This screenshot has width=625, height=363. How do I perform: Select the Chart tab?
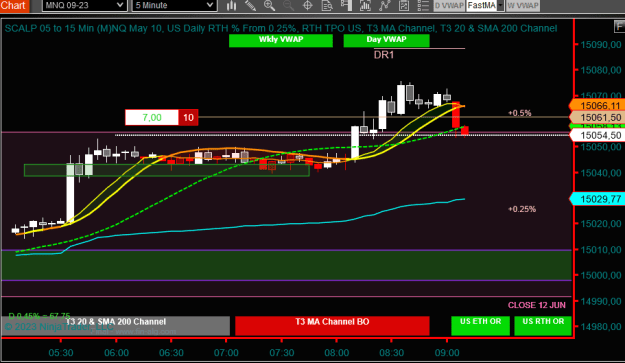[14, 6]
